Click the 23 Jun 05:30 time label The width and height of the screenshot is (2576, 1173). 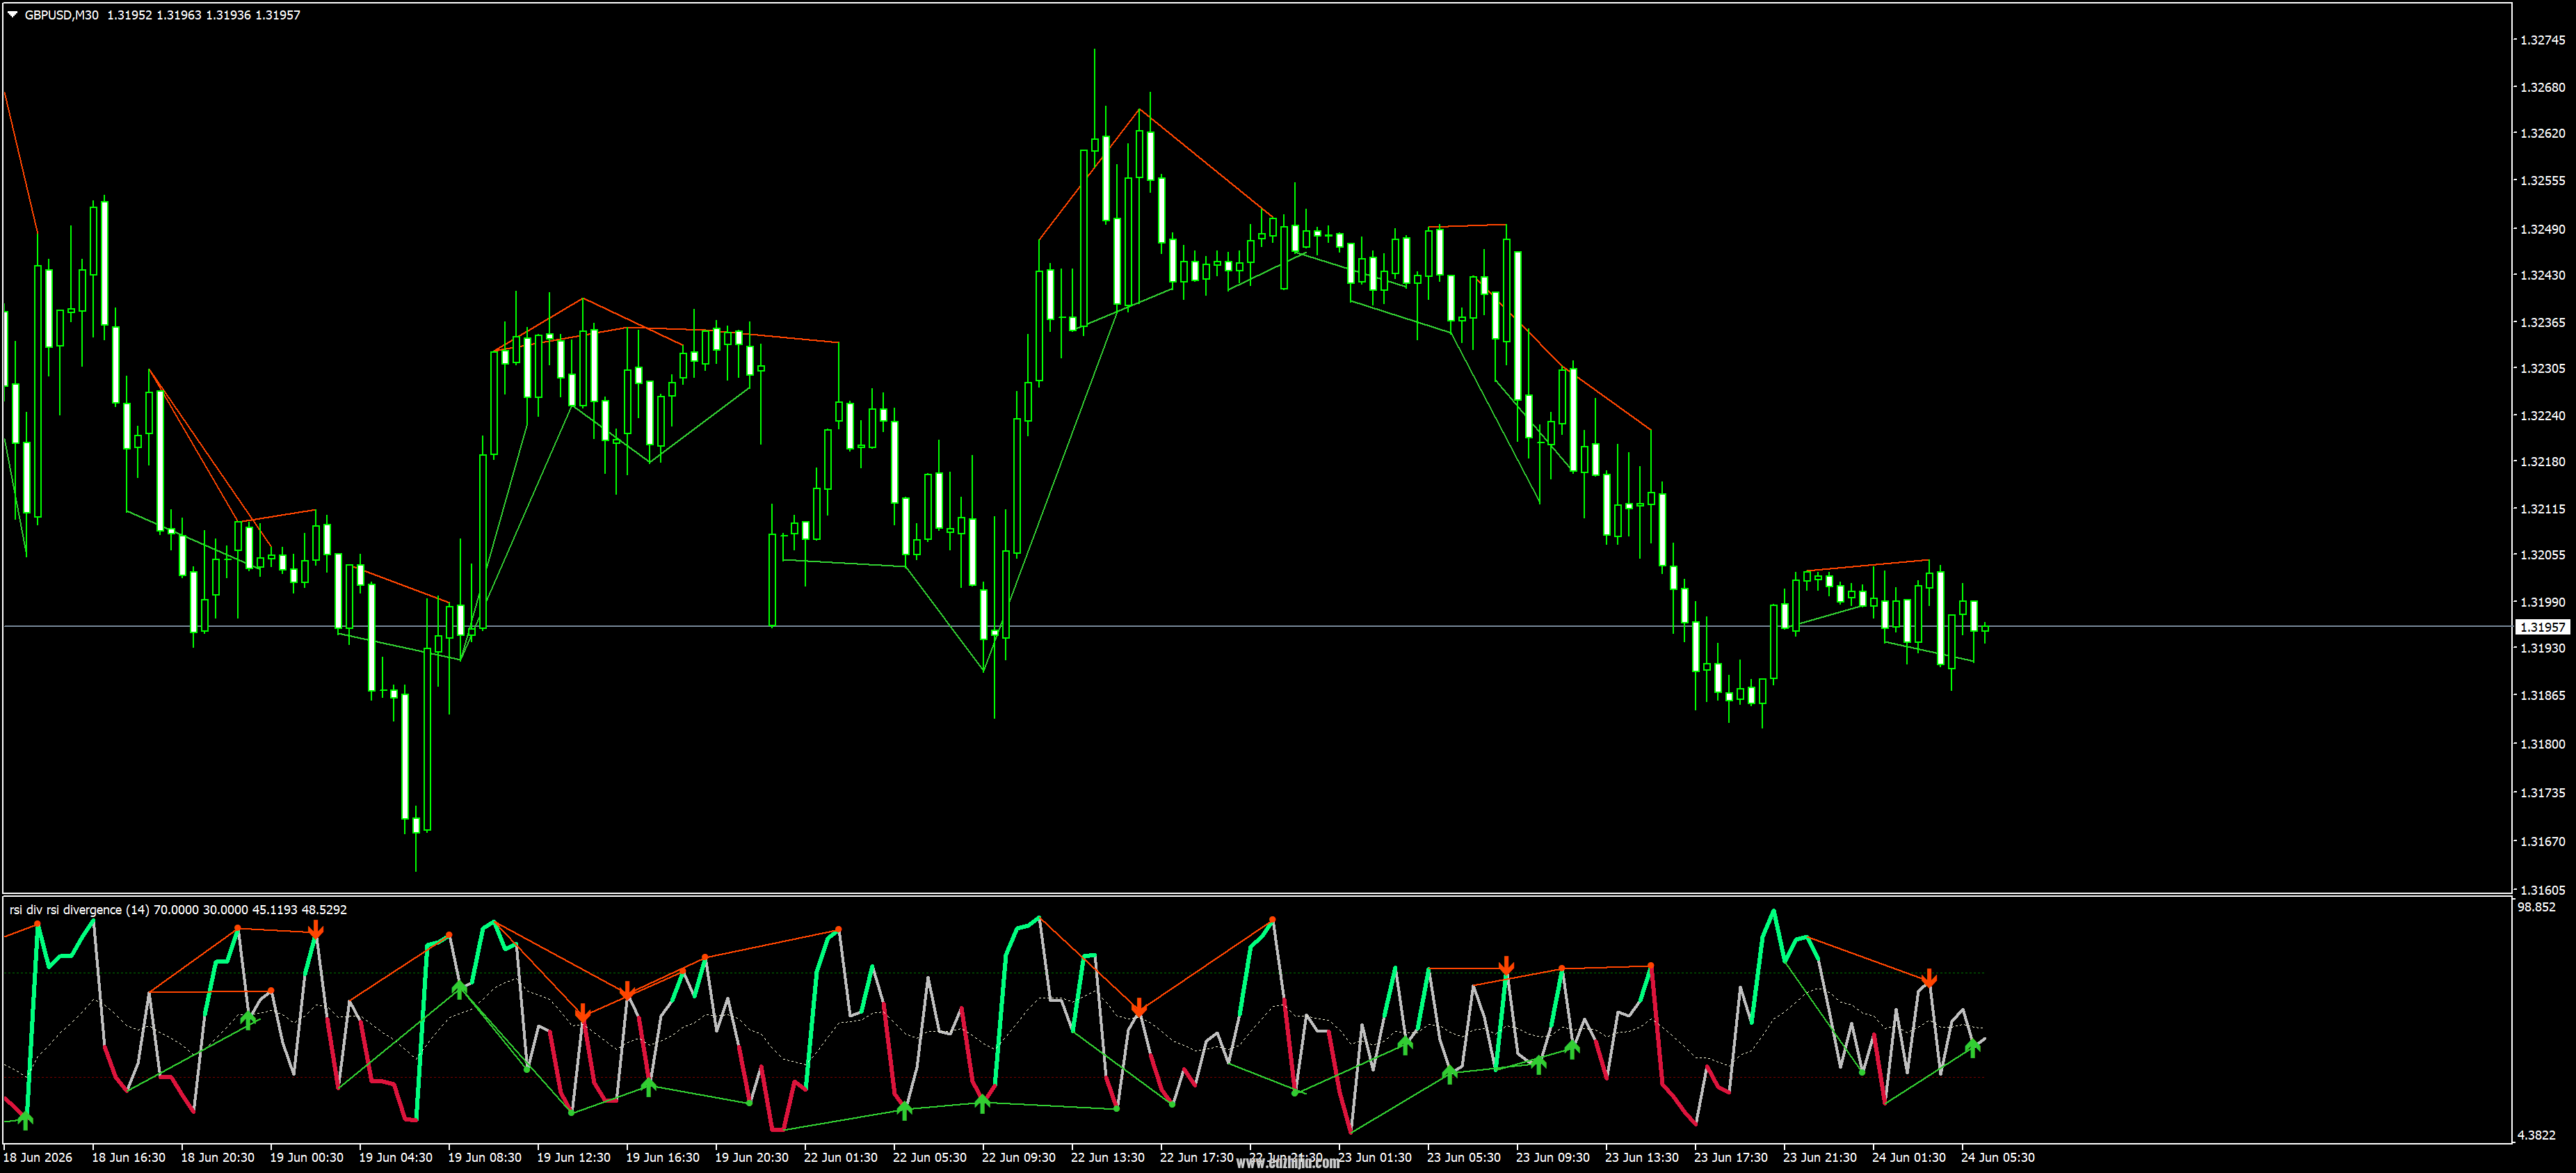1463,1157
